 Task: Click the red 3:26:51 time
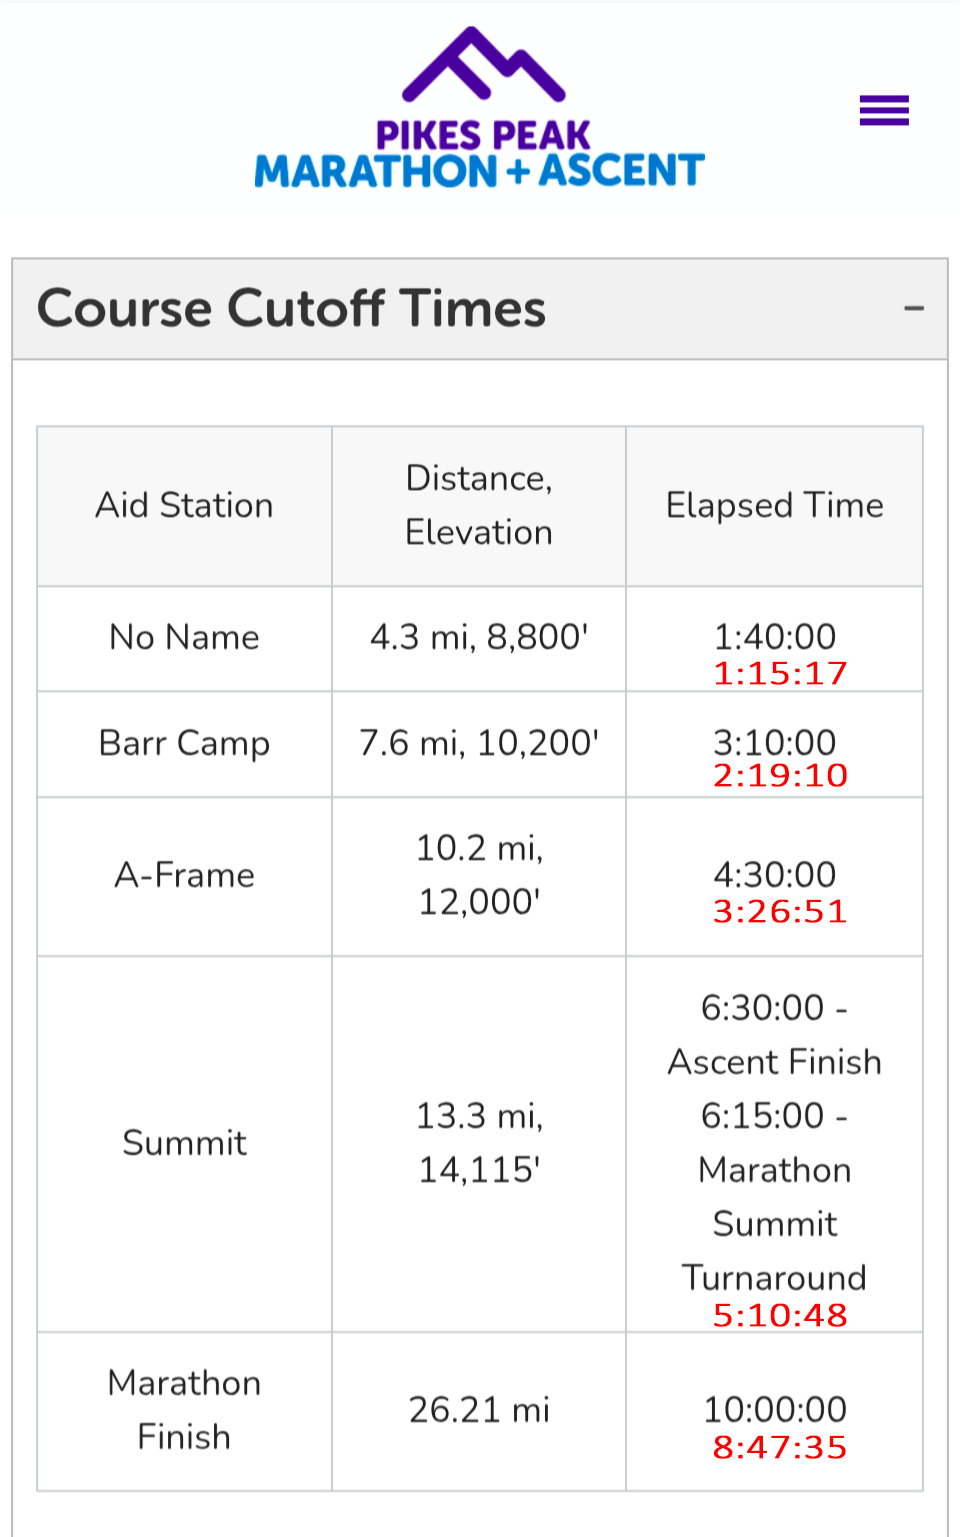[x=780, y=912]
